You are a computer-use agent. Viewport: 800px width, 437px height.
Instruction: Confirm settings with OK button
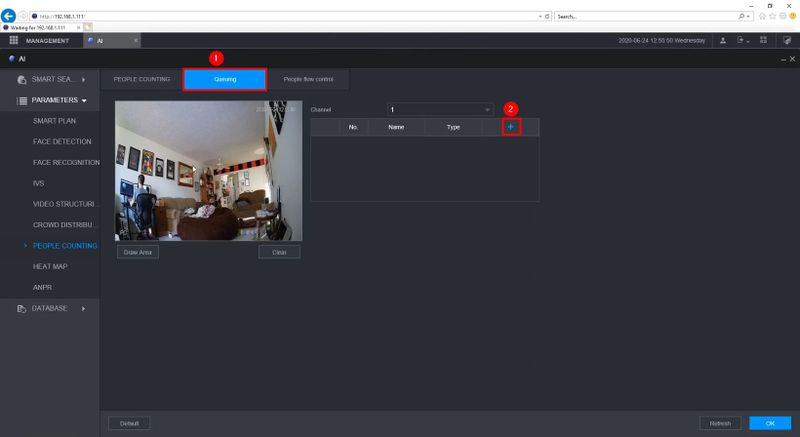pos(770,423)
